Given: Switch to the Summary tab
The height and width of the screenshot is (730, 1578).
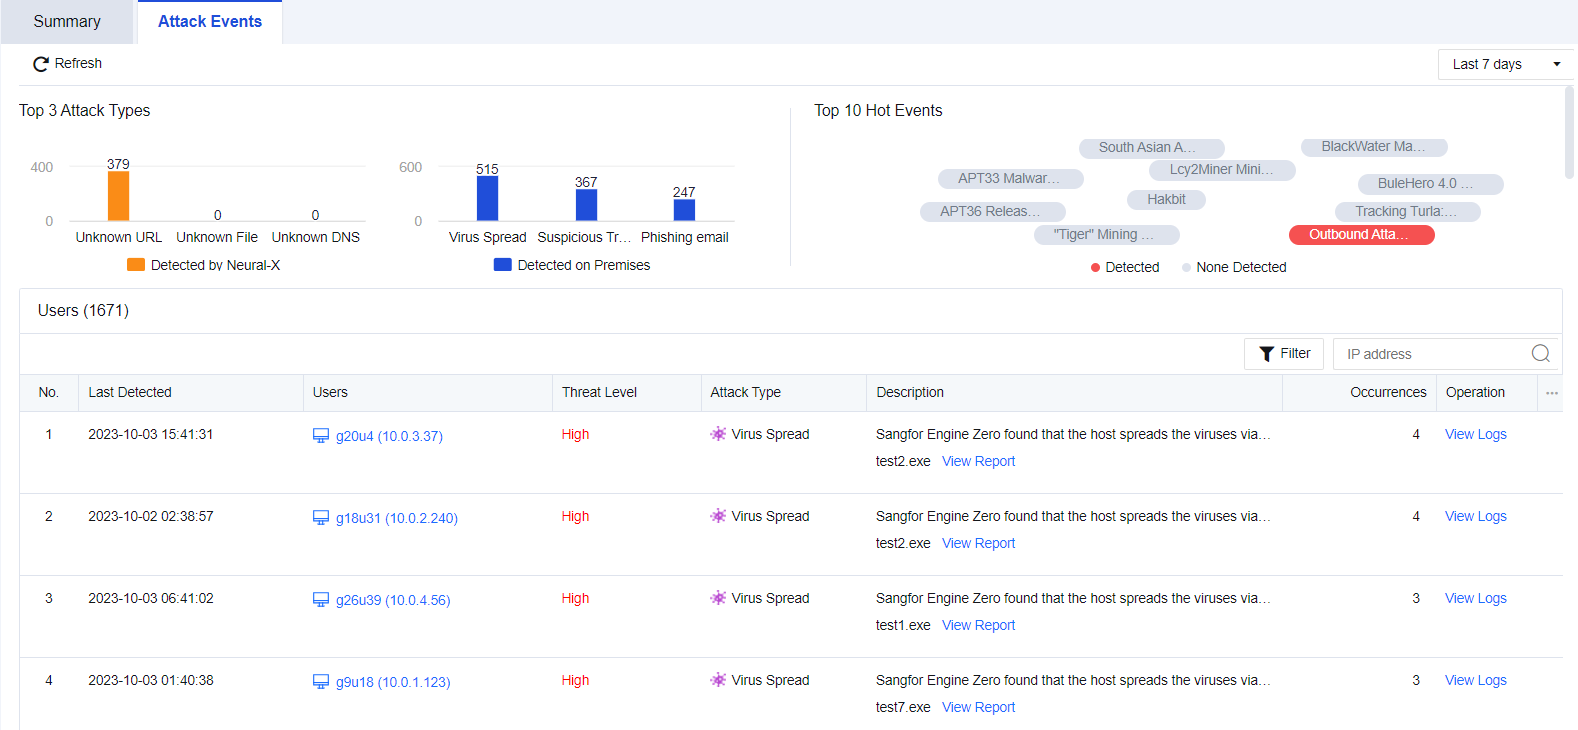Looking at the screenshot, I should pos(67,22).
